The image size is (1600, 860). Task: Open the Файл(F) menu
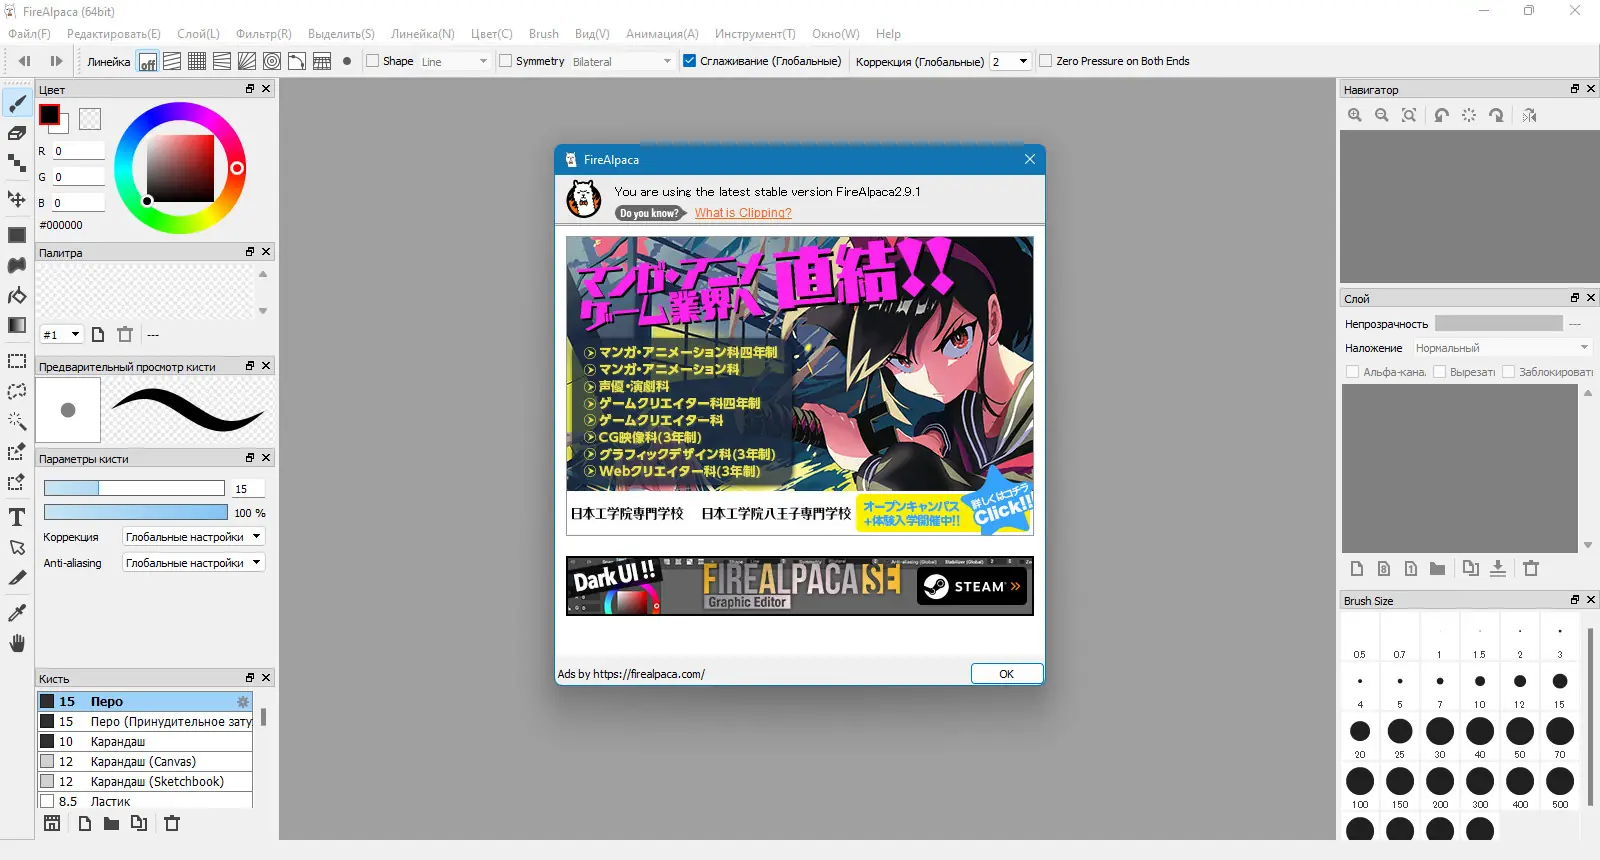29,34
